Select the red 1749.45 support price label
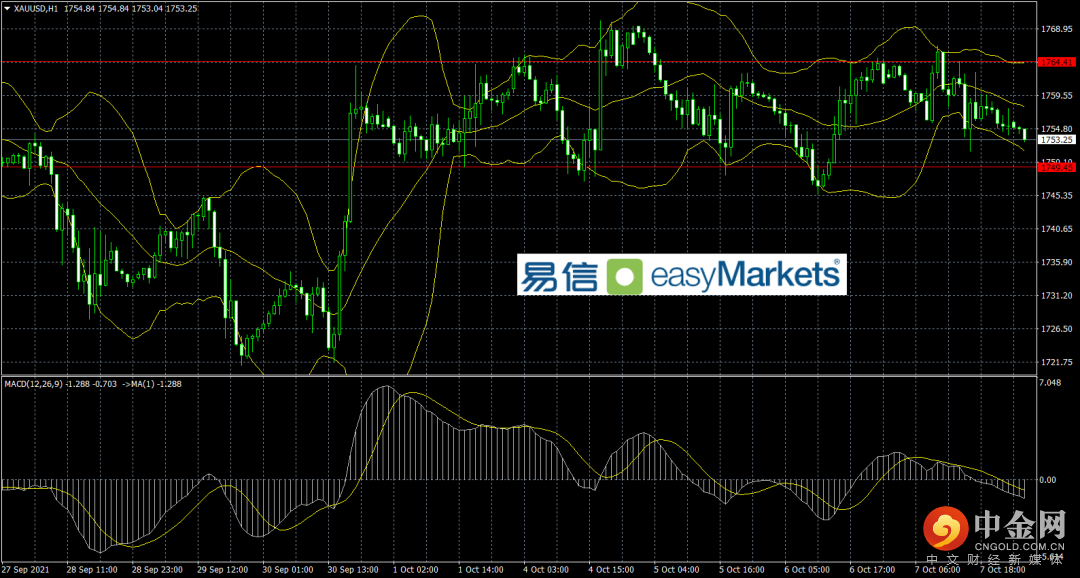The width and height of the screenshot is (1080, 578). click(x=1057, y=167)
